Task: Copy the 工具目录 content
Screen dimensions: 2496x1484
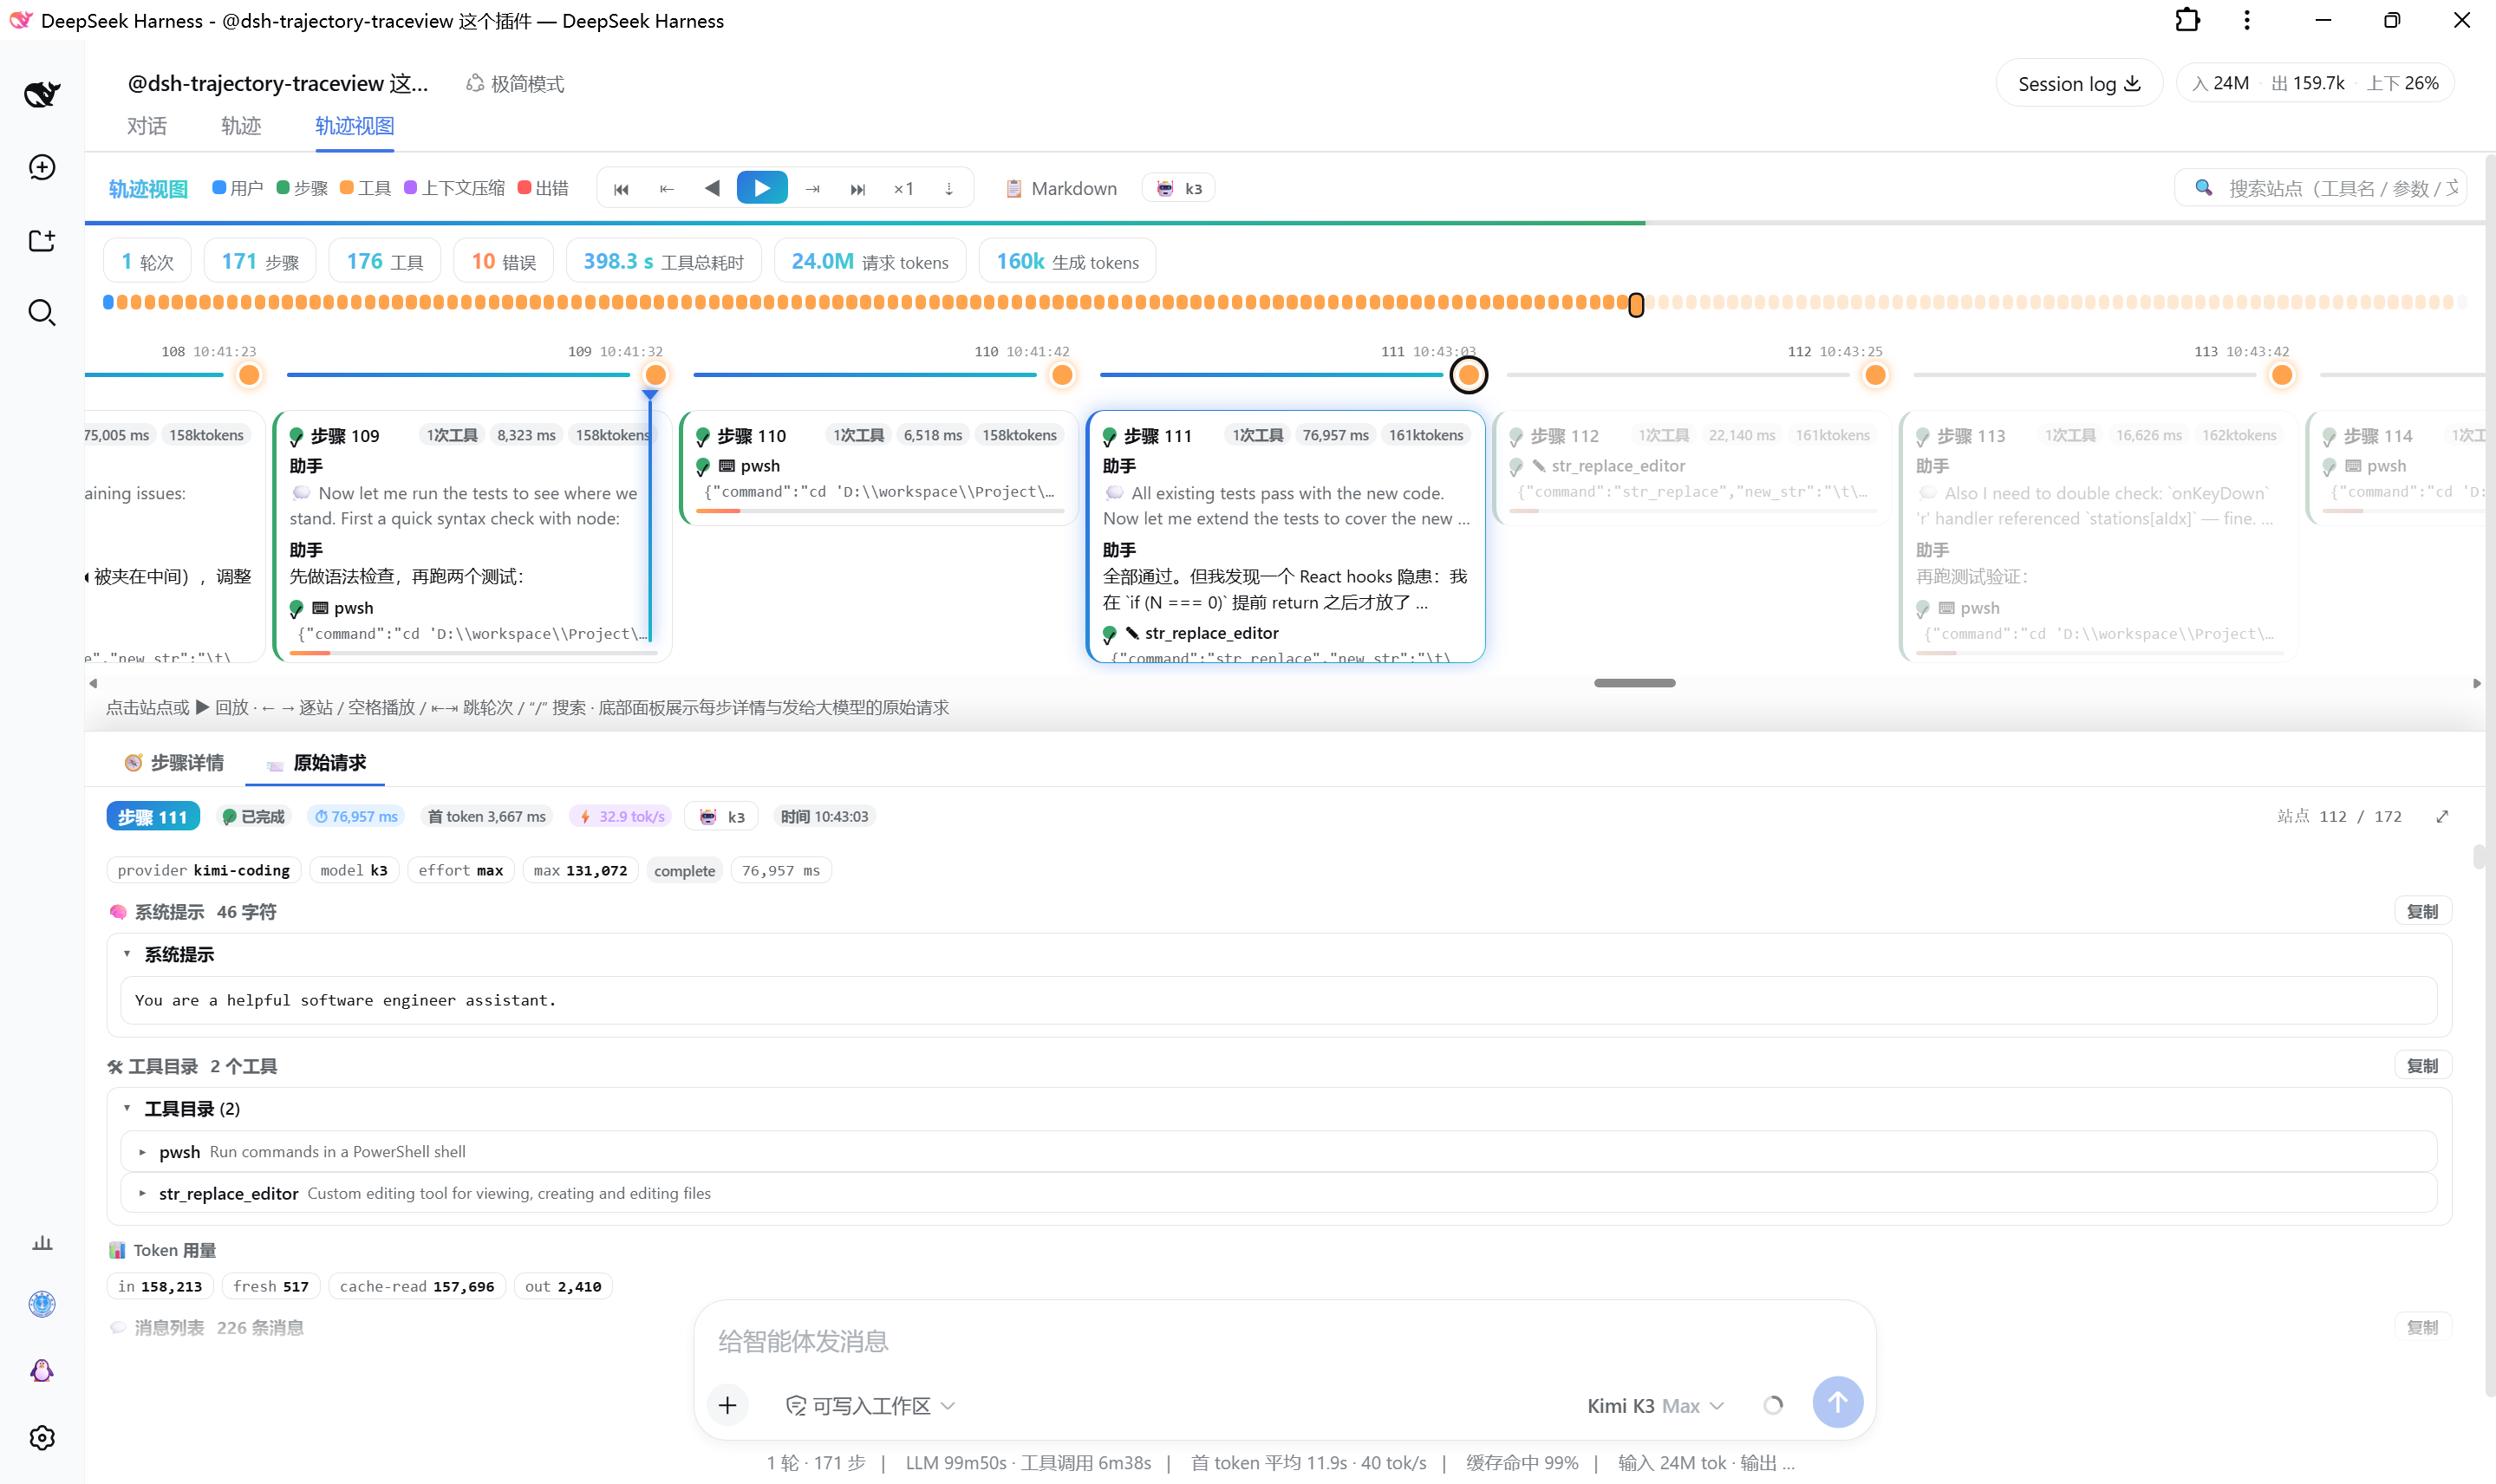Action: click(x=2422, y=1066)
